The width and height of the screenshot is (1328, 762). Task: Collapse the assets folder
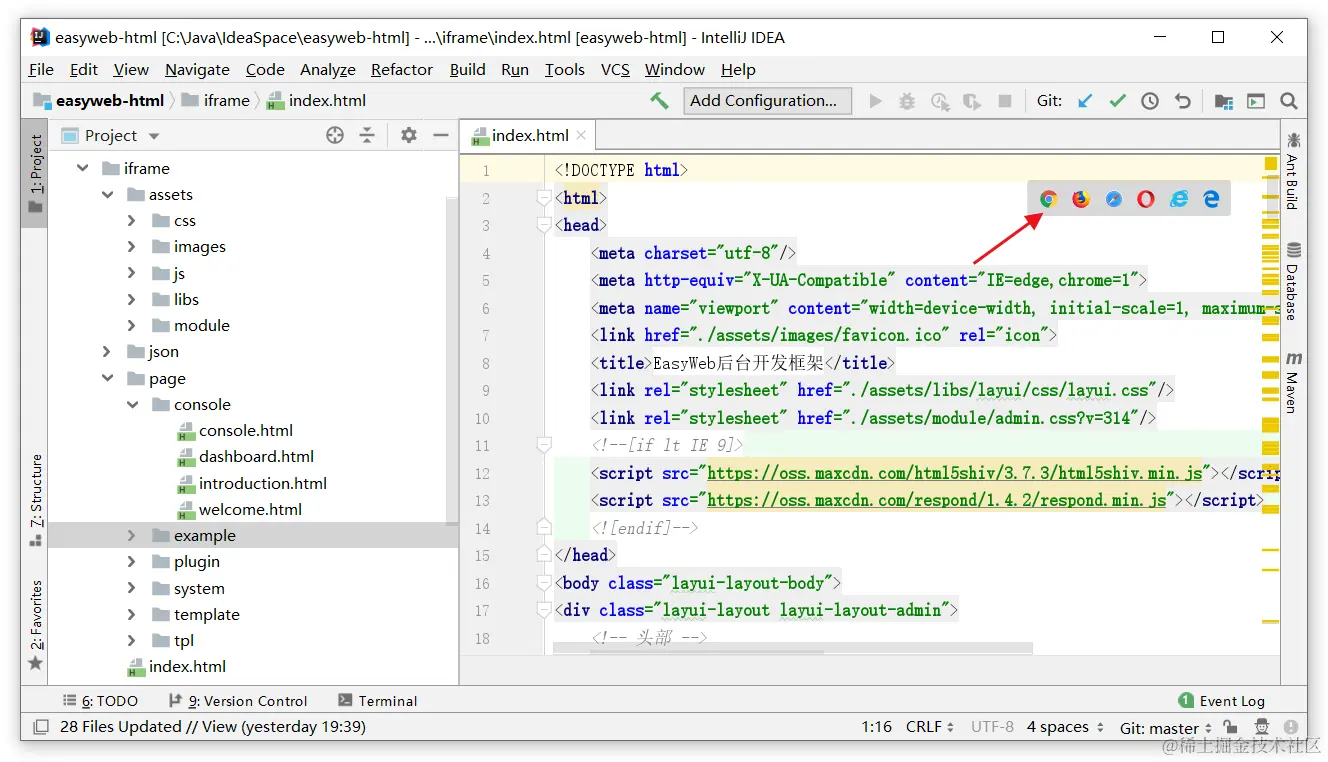pyautogui.click(x=108, y=195)
